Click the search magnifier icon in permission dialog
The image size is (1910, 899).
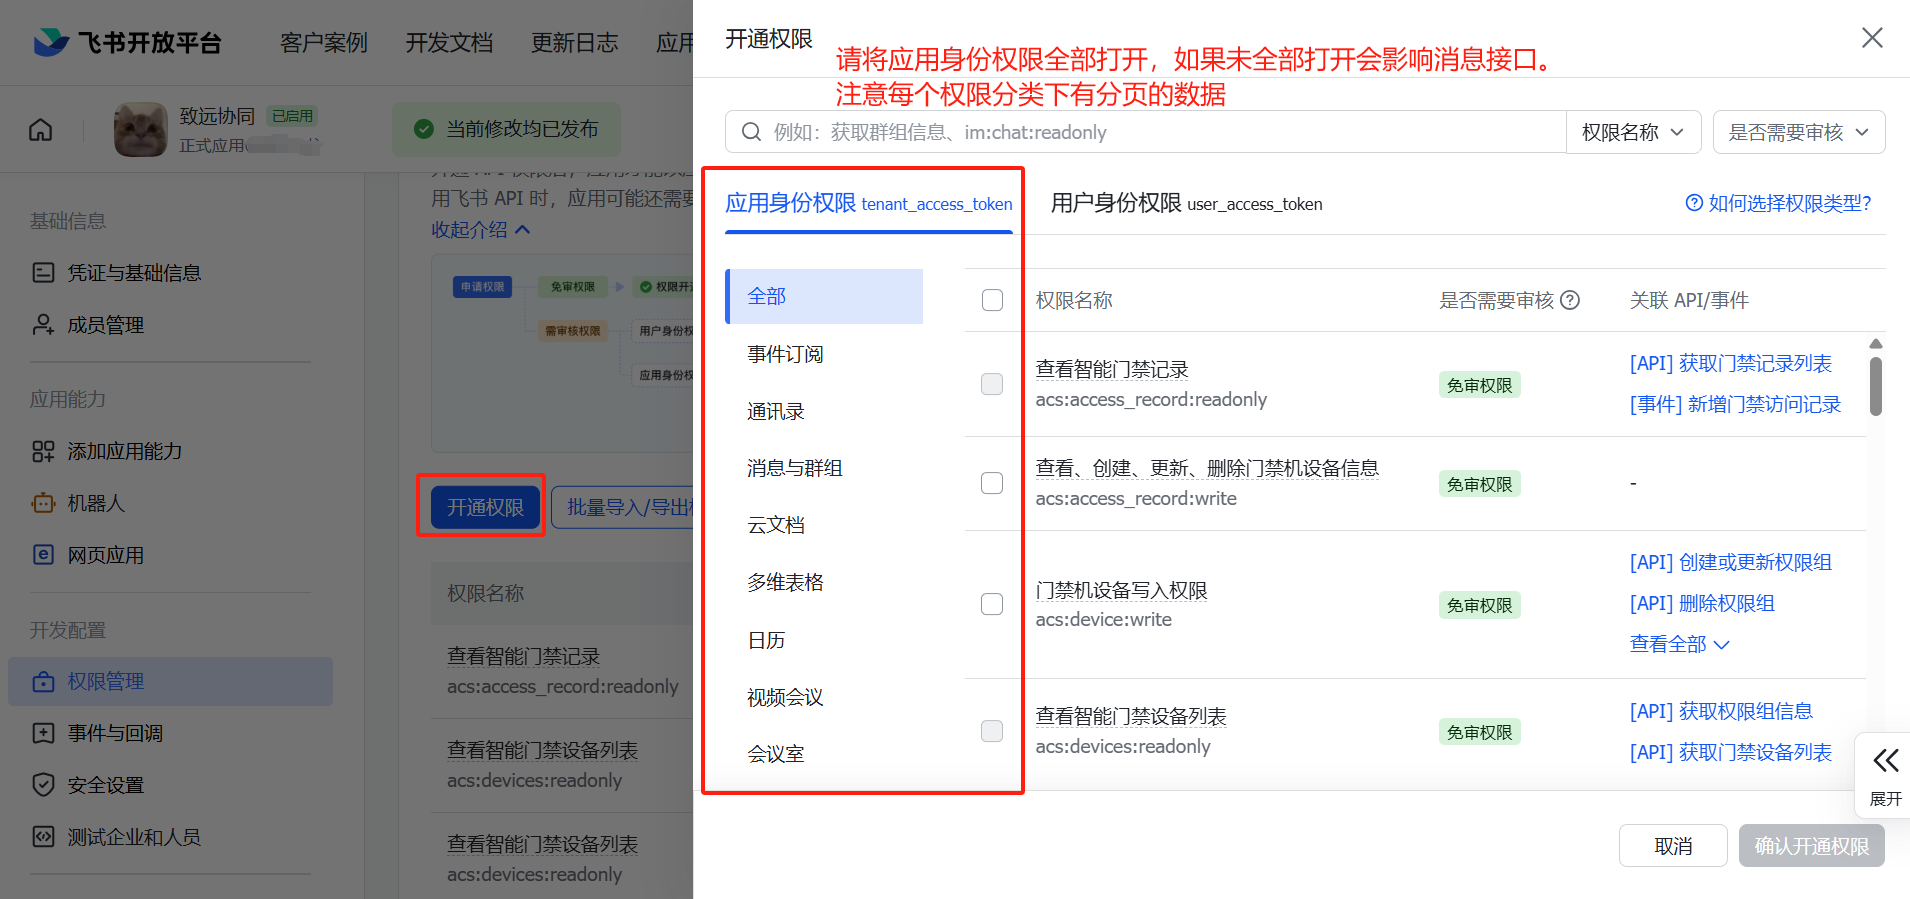[x=751, y=132]
